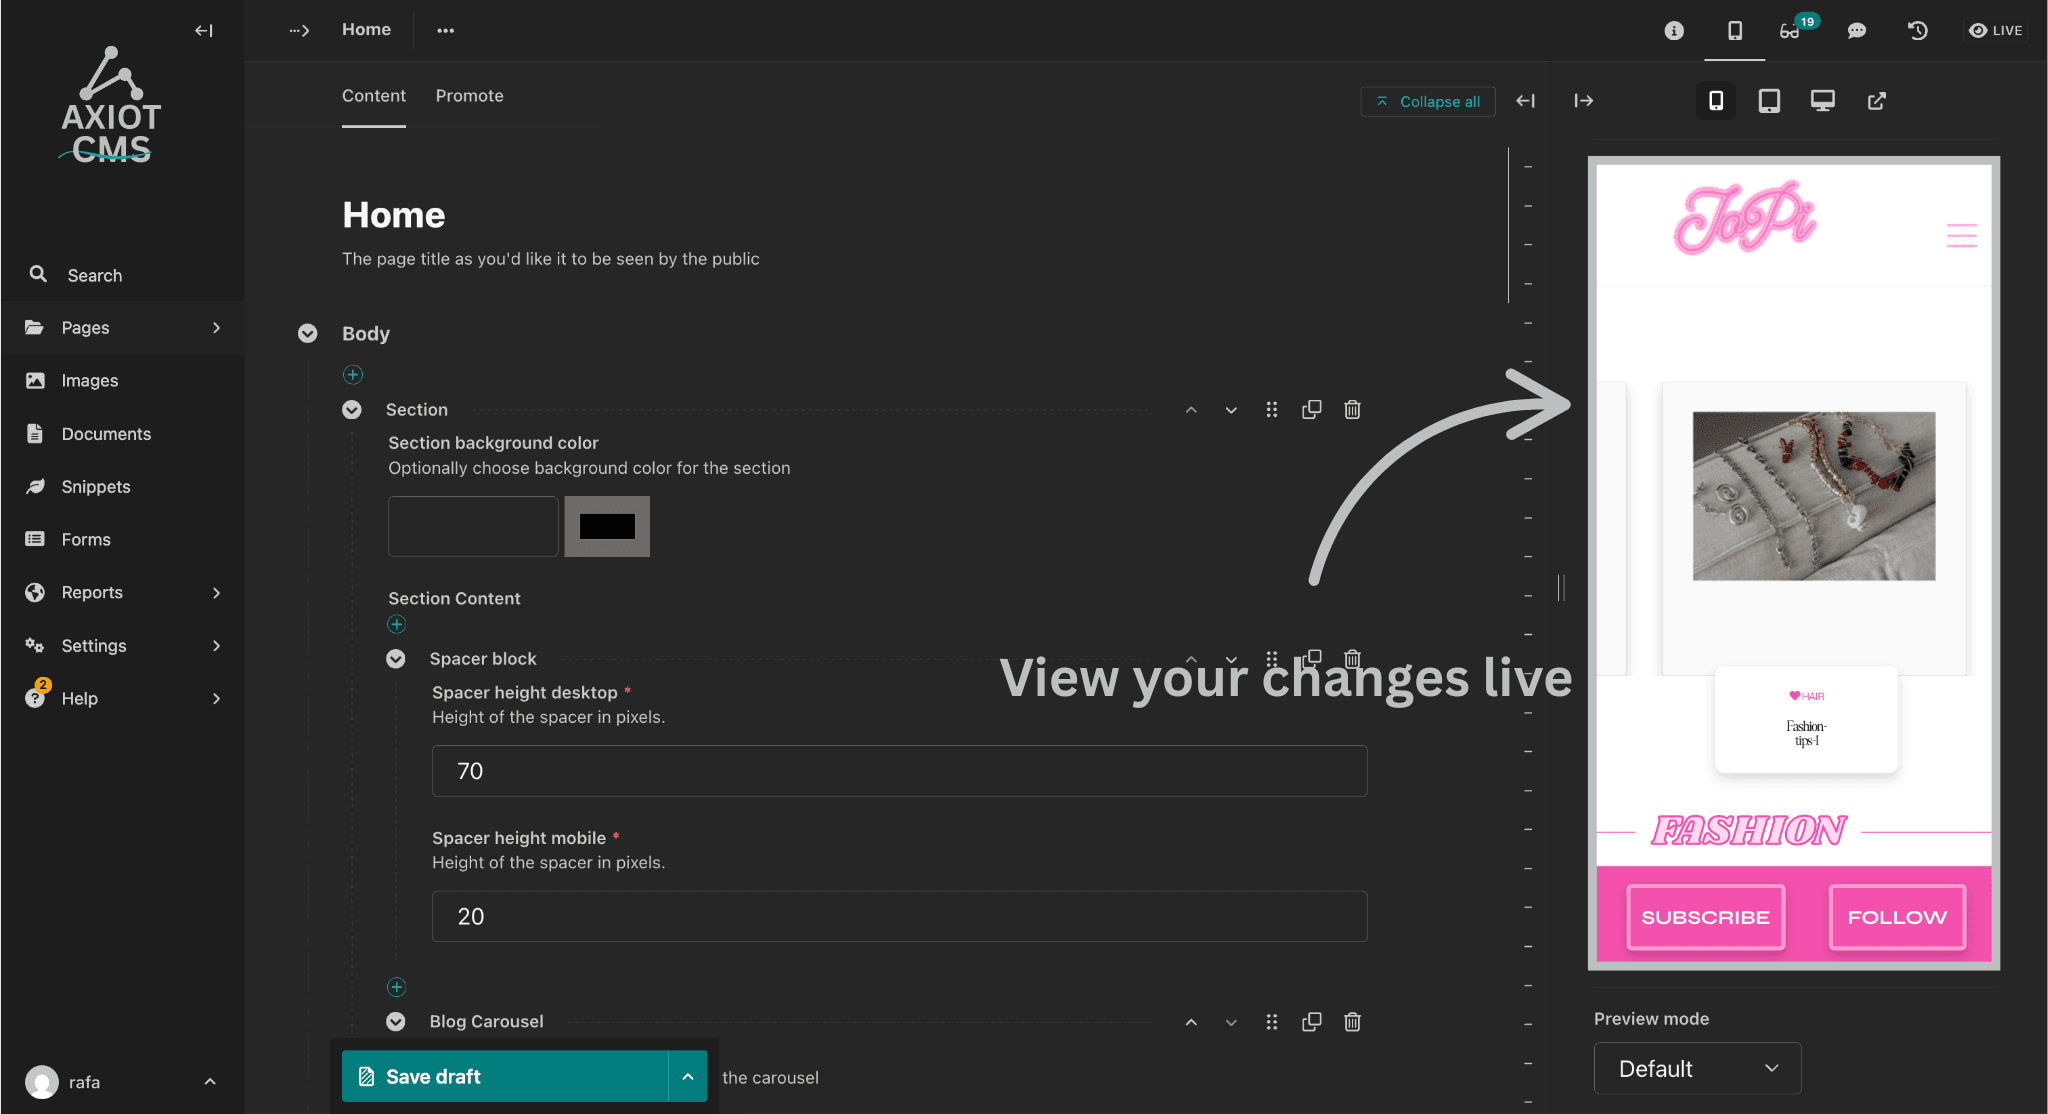View the revision history

click(1918, 30)
